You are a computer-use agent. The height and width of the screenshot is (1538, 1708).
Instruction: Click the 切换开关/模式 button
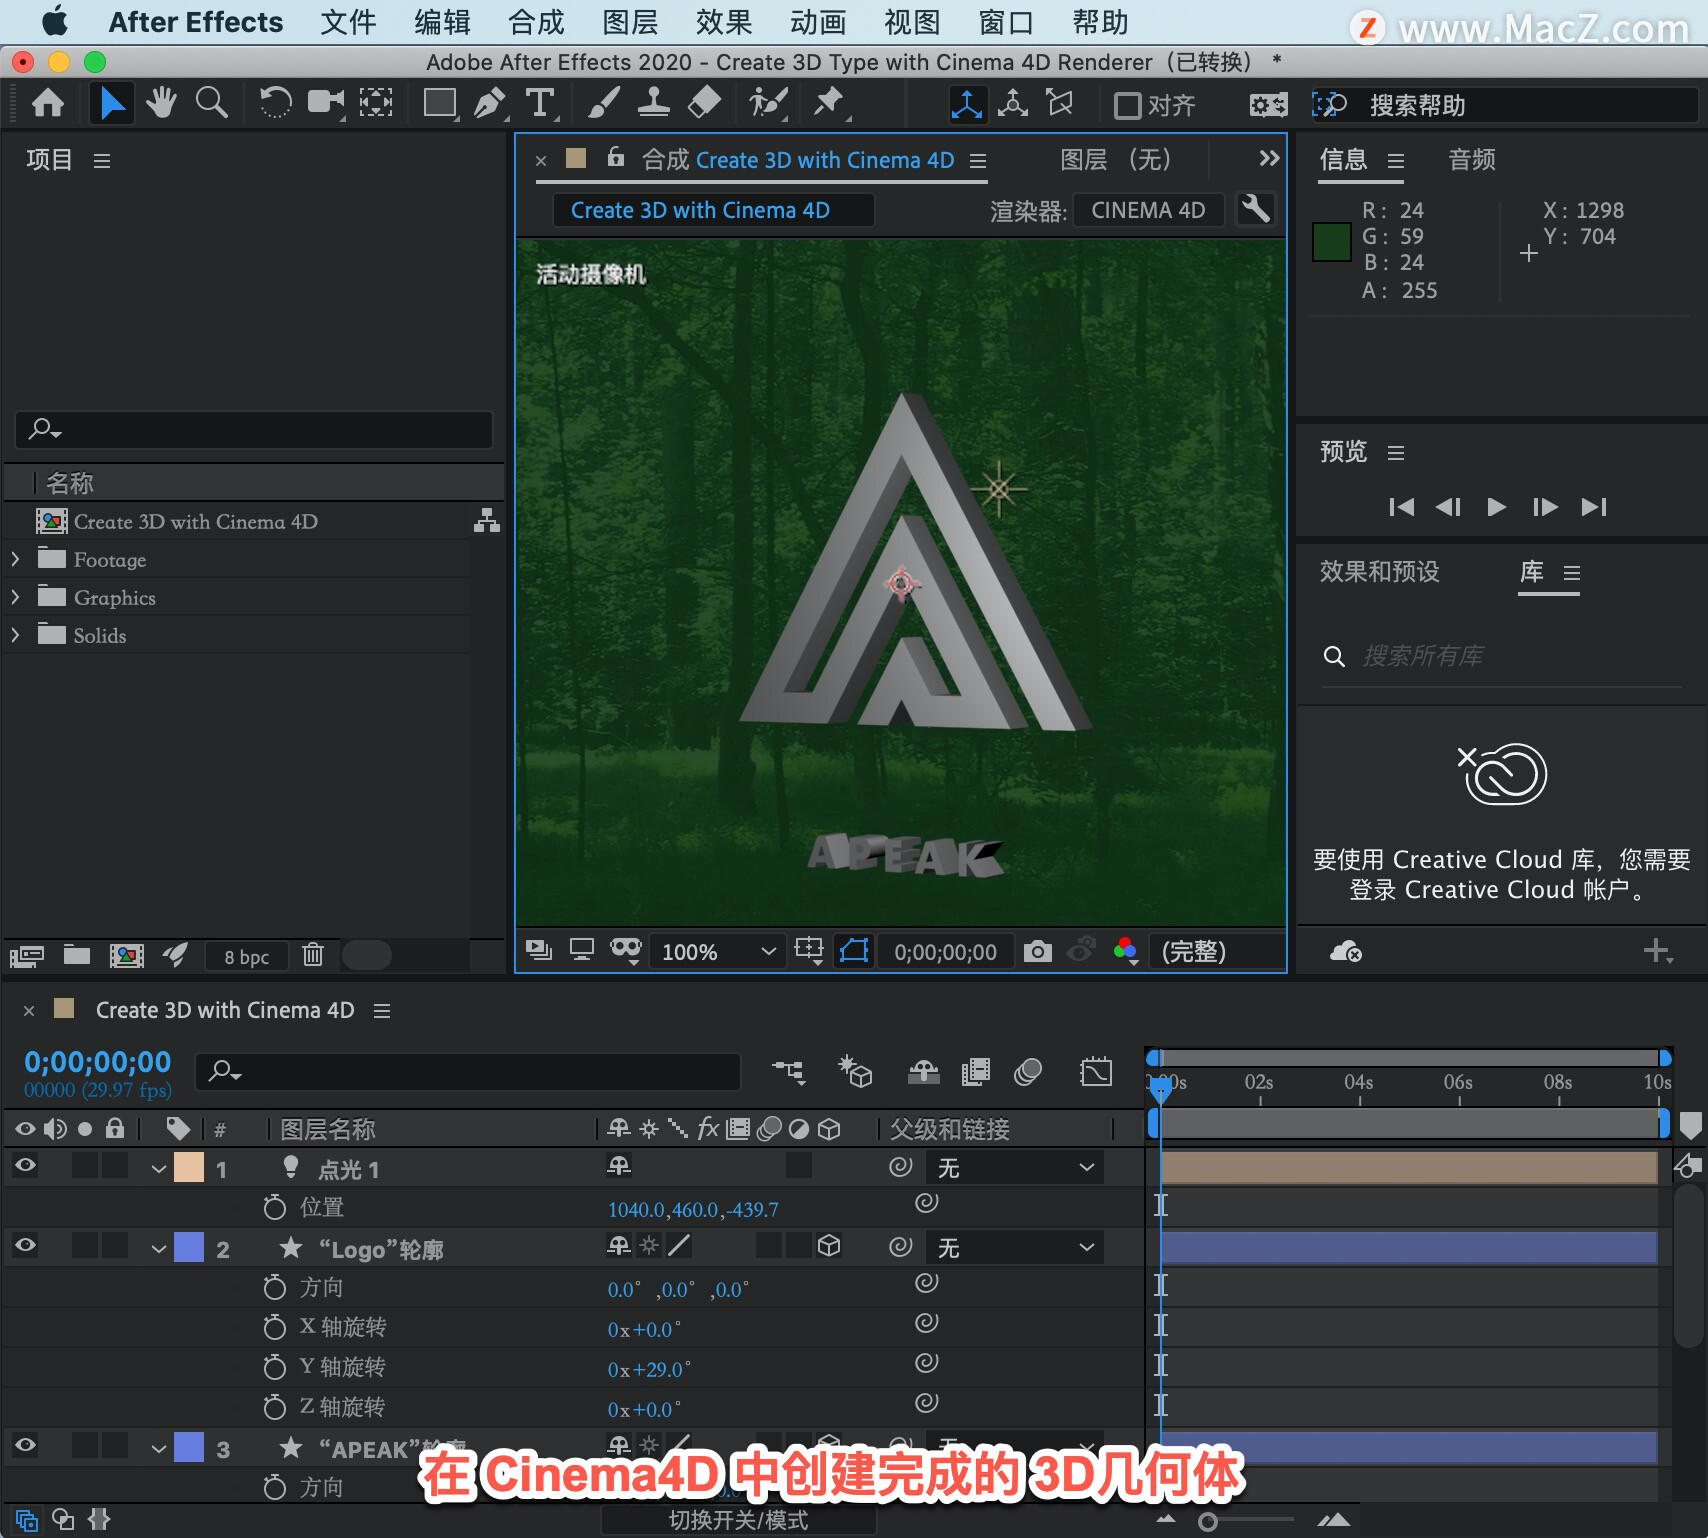click(x=738, y=1520)
